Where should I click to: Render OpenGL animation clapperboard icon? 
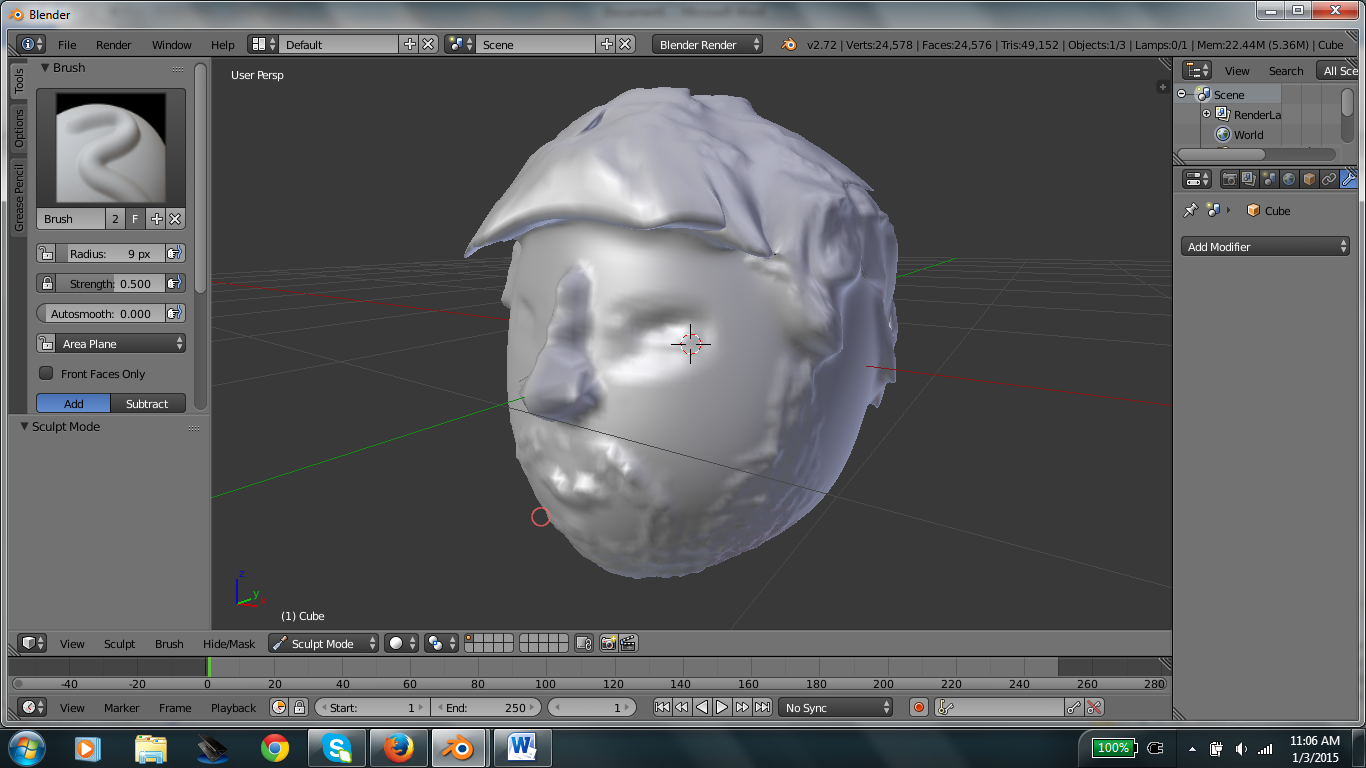628,644
